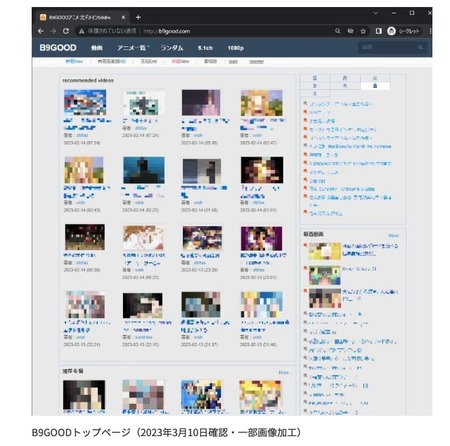Open the side panel icon

click(x=379, y=31)
